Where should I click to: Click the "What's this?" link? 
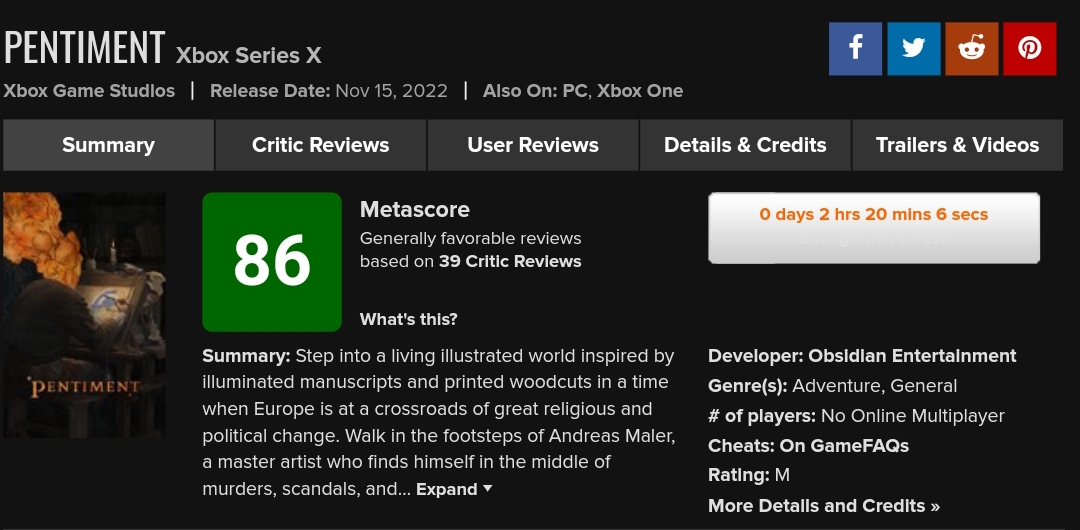pos(408,320)
